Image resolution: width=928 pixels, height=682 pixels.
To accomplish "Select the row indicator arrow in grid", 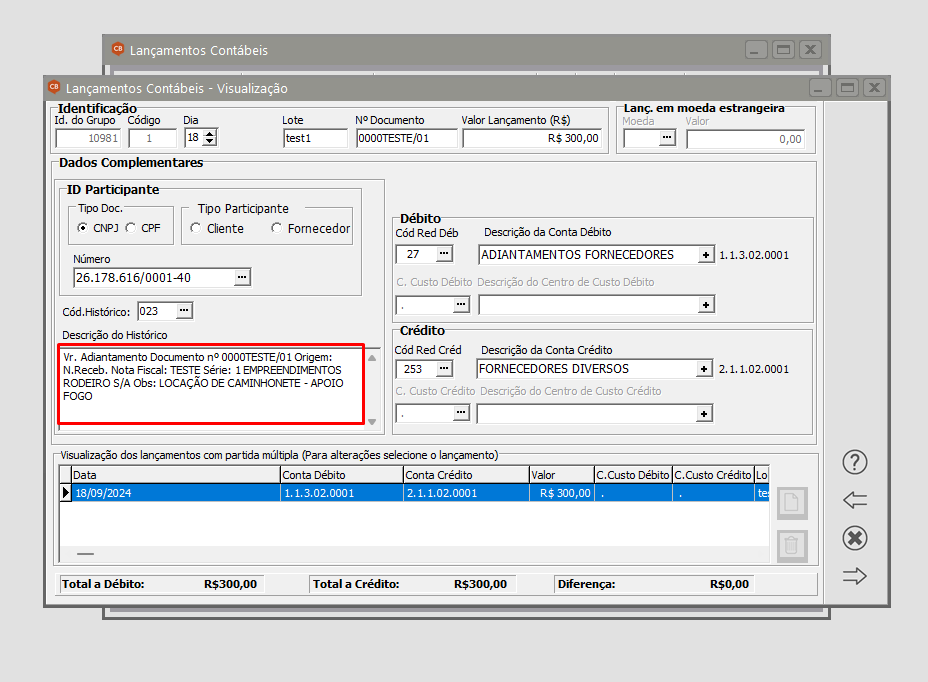I will (66, 493).
